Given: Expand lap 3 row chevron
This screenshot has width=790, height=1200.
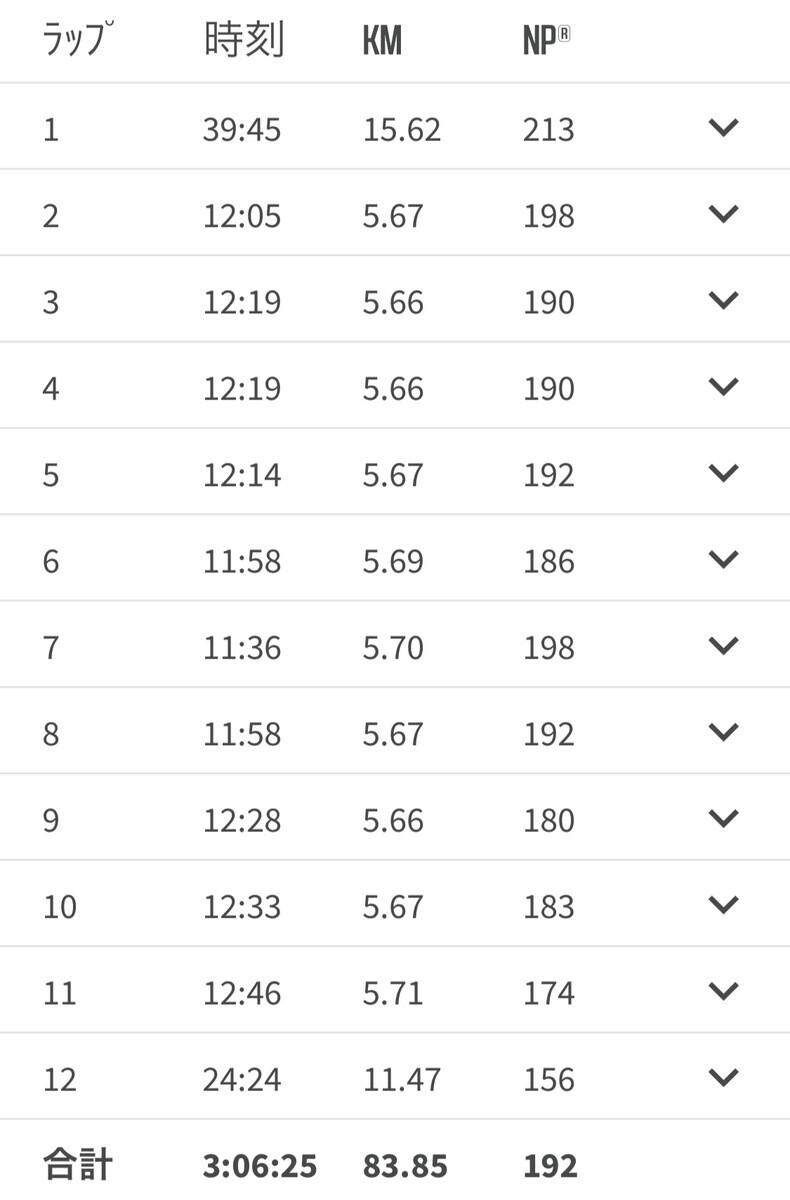Looking at the screenshot, I should point(722,299).
